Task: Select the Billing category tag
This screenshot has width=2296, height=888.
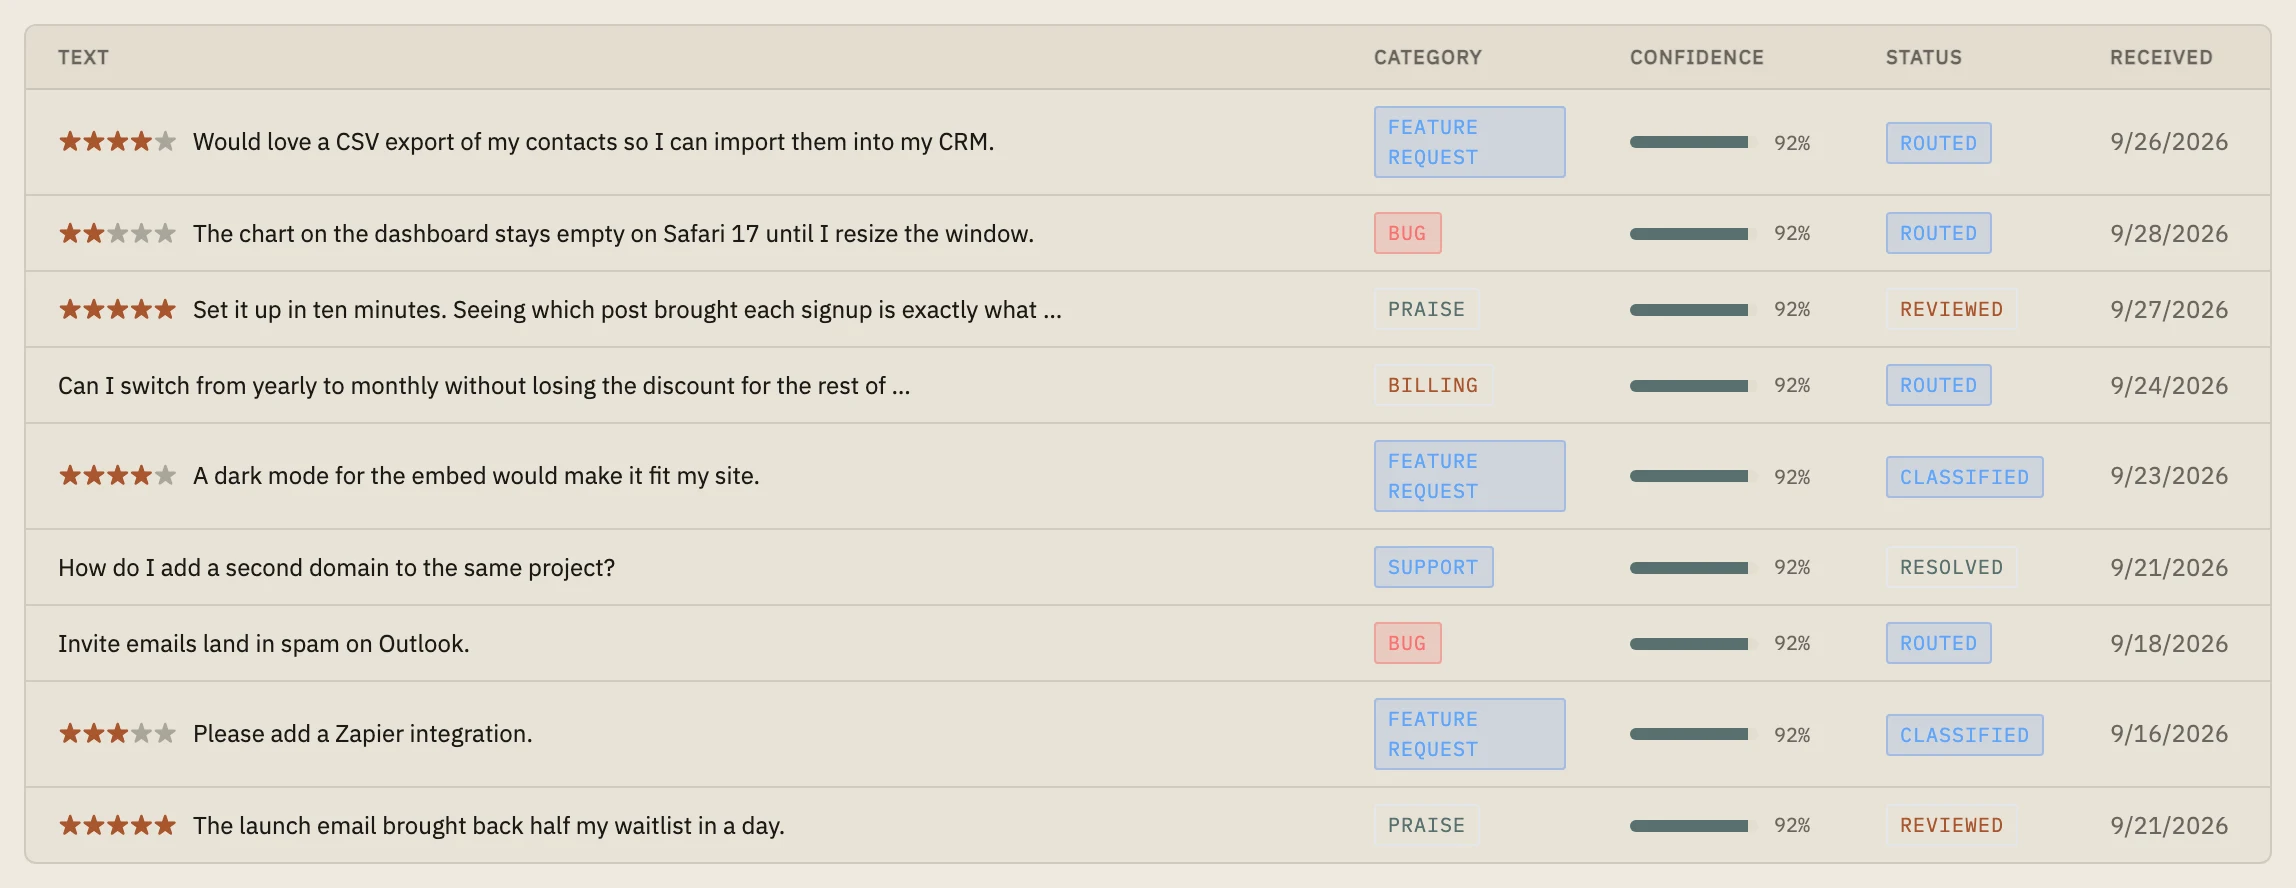Action: pyautogui.click(x=1432, y=385)
